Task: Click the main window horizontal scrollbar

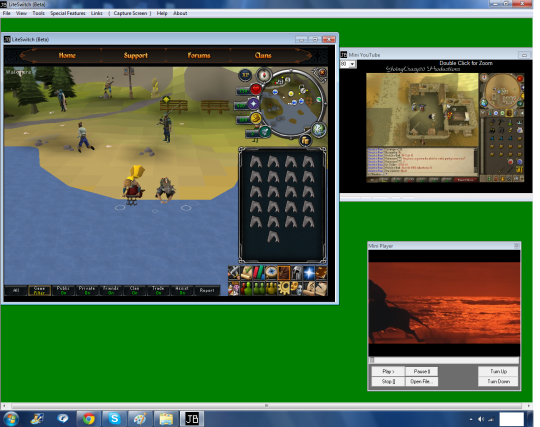Action: coord(266,405)
